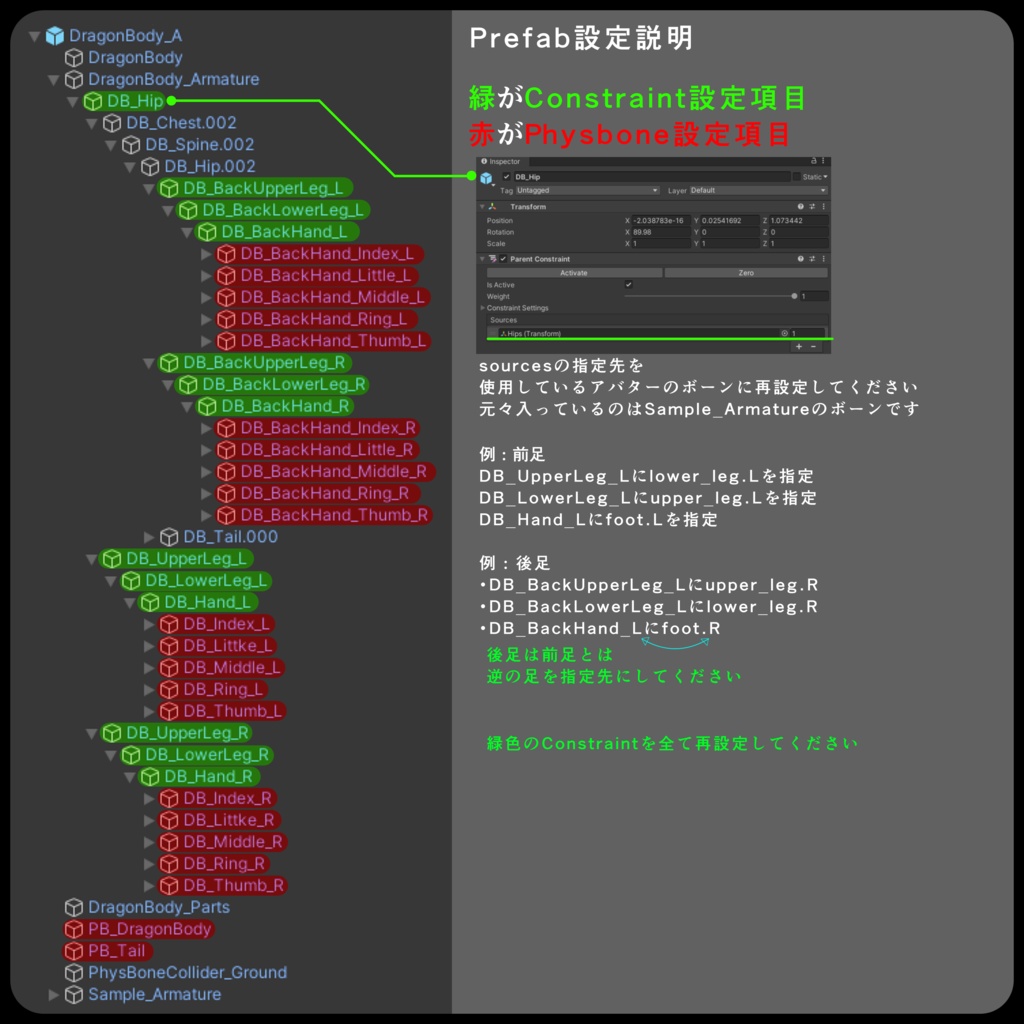Collapse the DB_UpperLeg_R tree node
The image size is (1024, 1024).
click(x=91, y=733)
